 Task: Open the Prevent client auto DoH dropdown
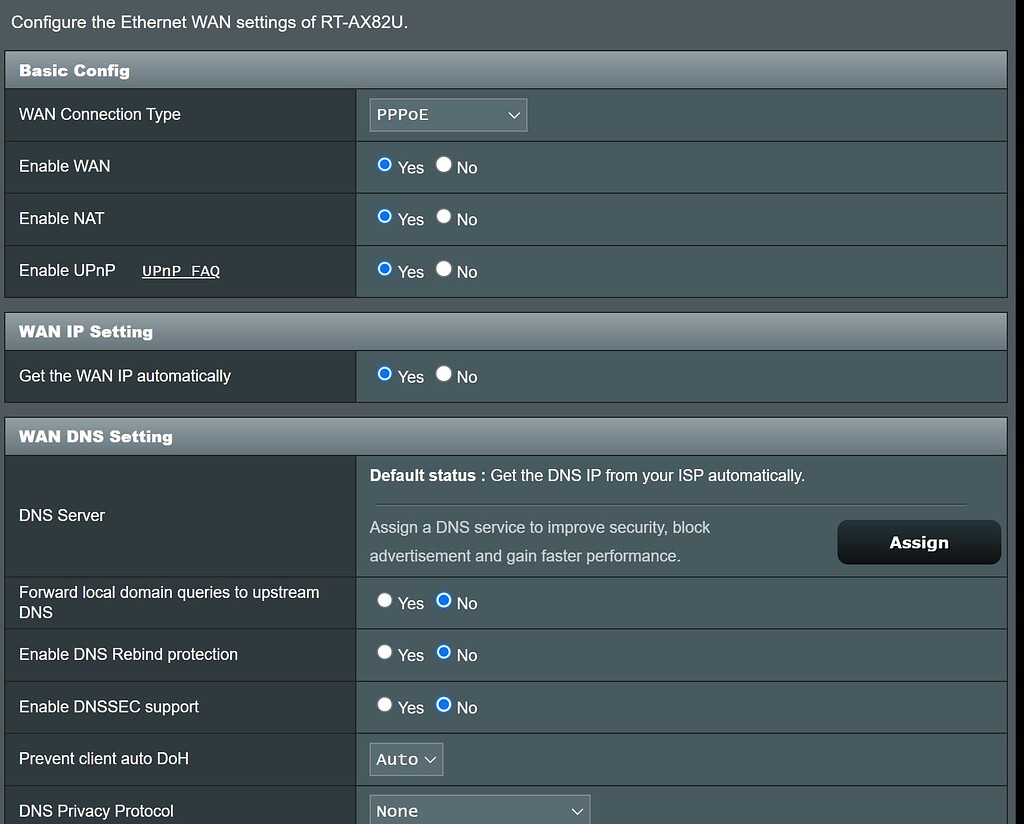405,758
